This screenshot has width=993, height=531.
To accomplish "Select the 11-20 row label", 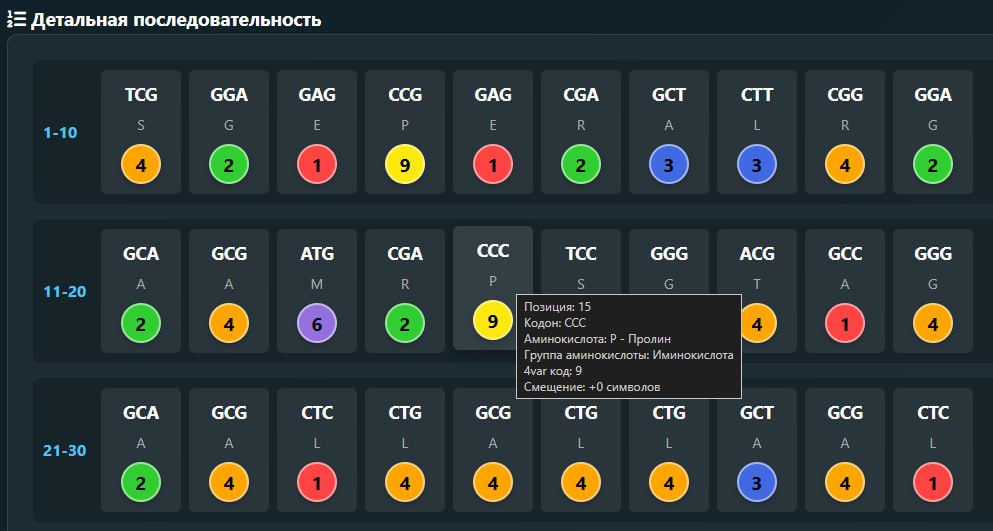I will point(64,292).
